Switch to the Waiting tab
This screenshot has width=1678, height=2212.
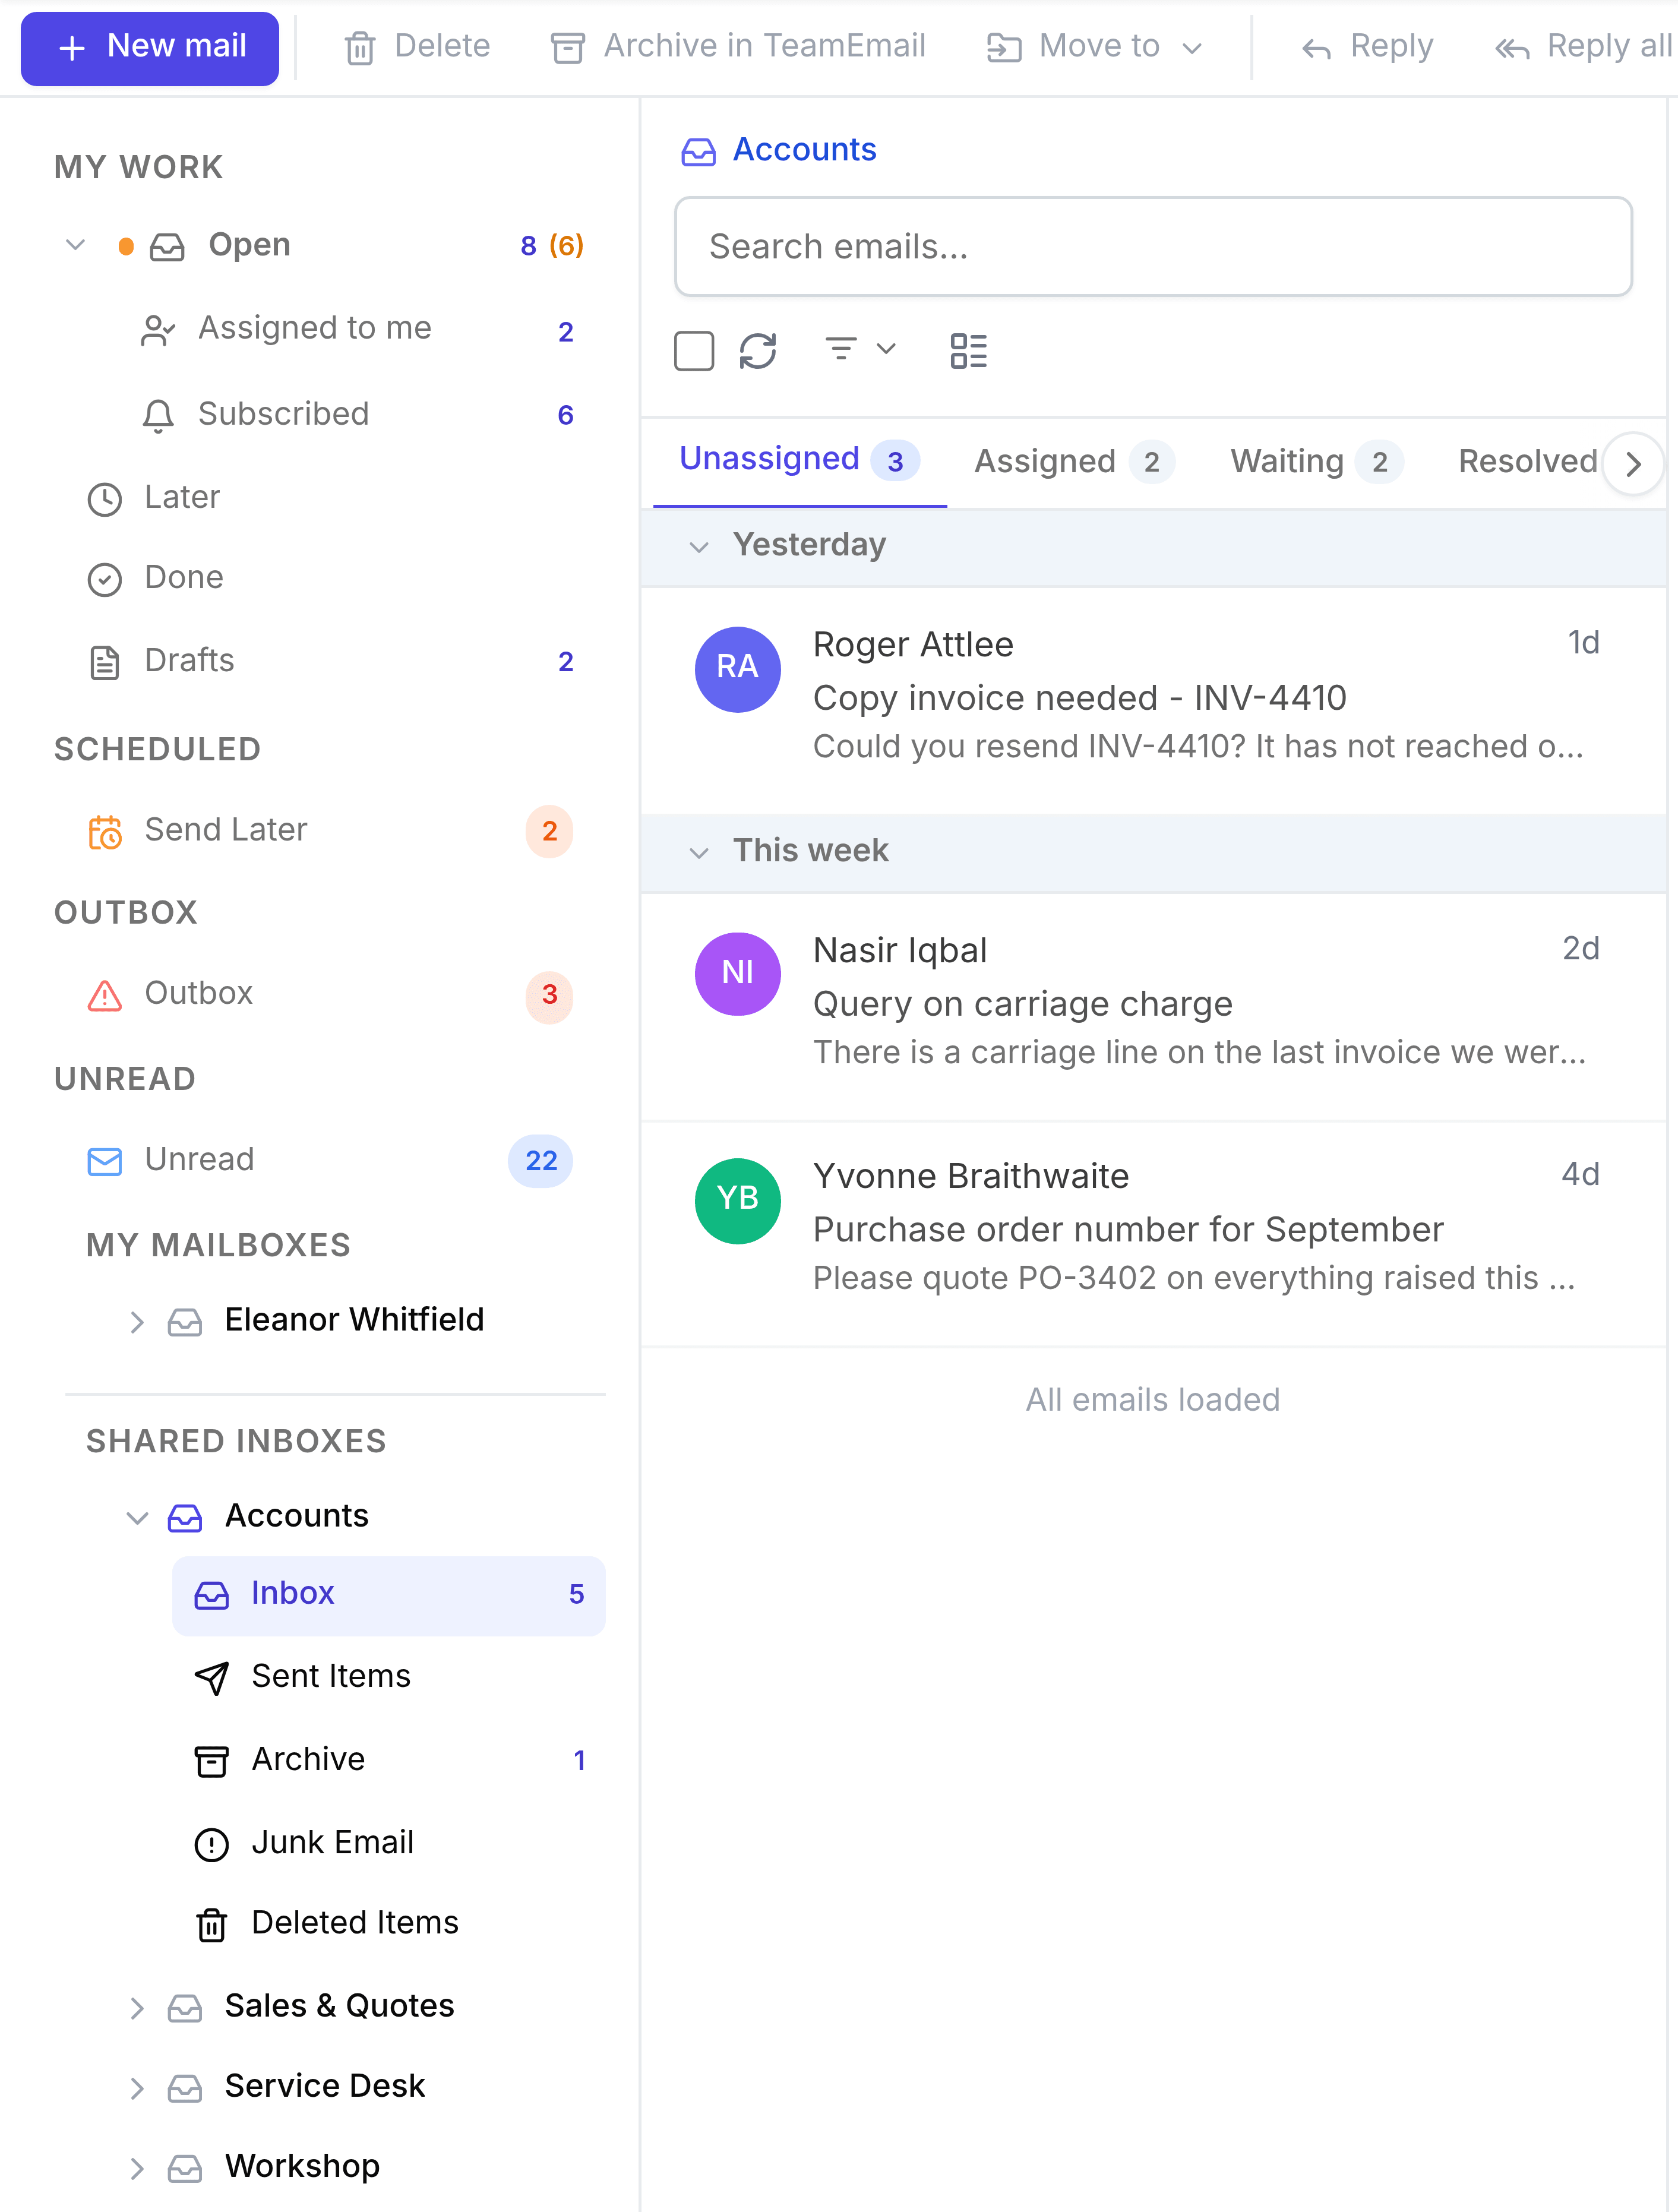(1316, 461)
